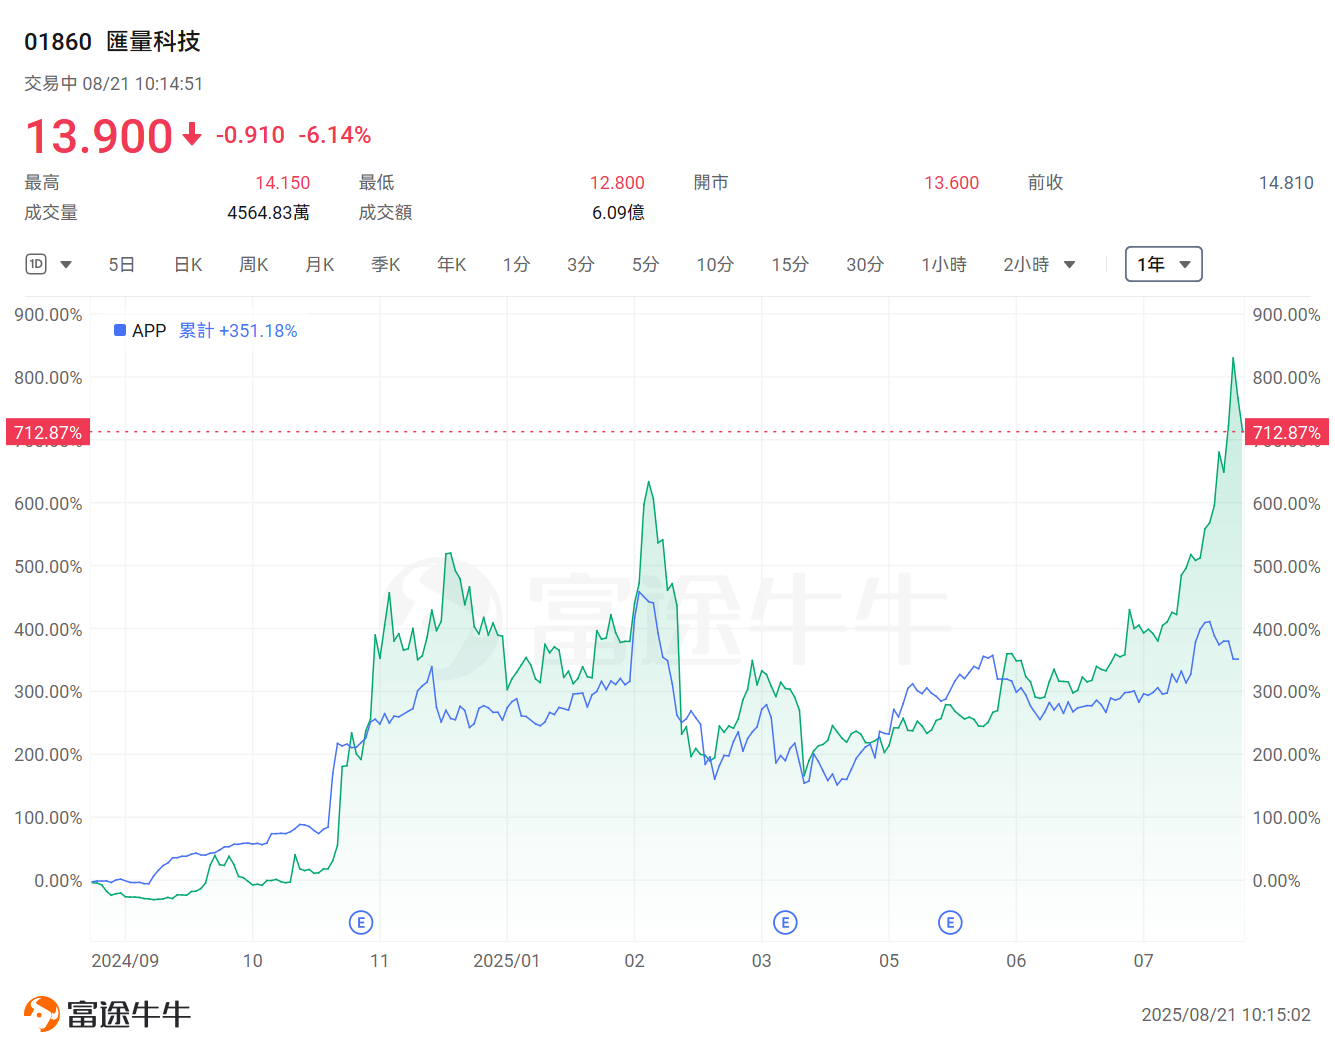Click the E earnings marker near May 2025
Screen dimensions: 1335x1055
(950, 923)
